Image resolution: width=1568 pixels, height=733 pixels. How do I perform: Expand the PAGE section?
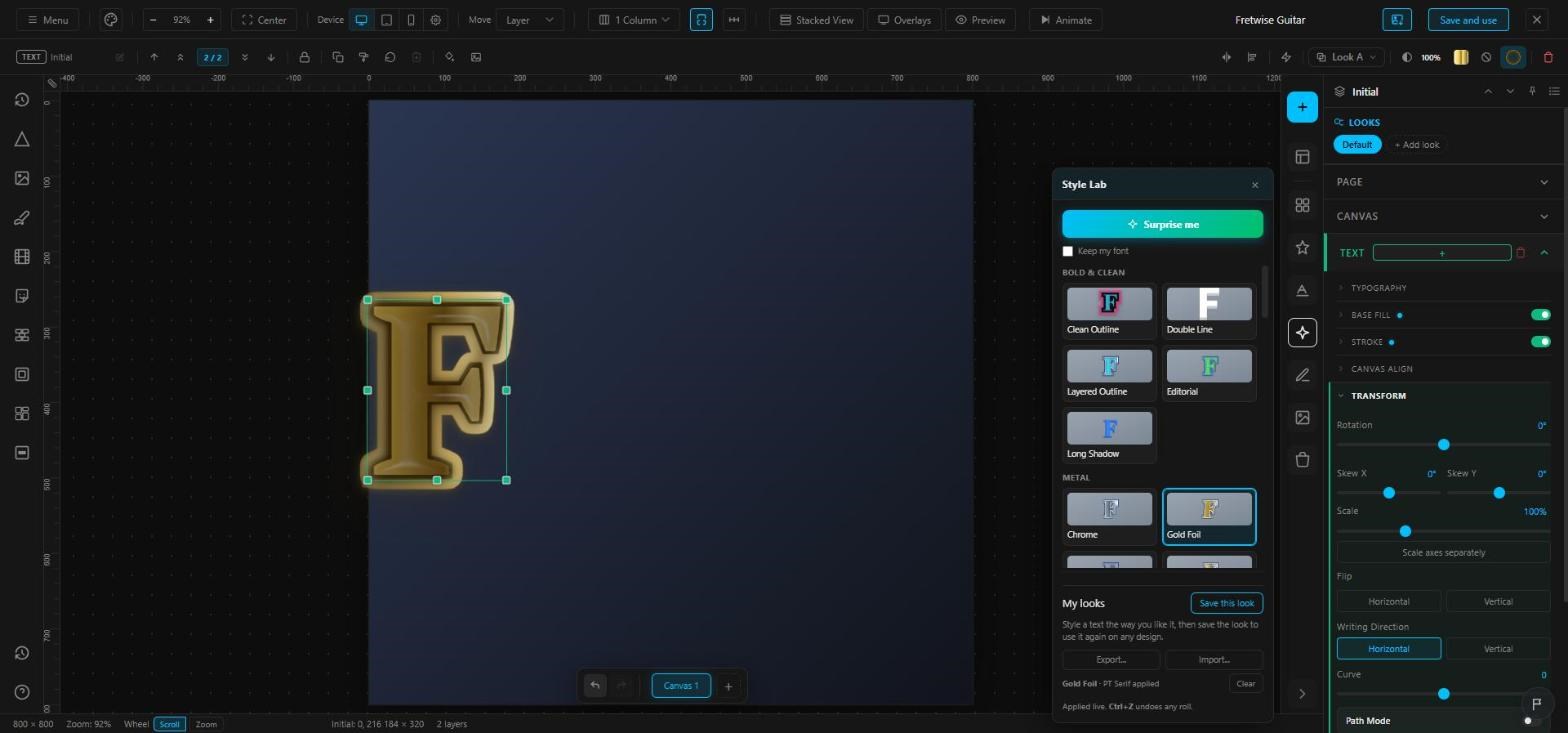(x=1443, y=182)
